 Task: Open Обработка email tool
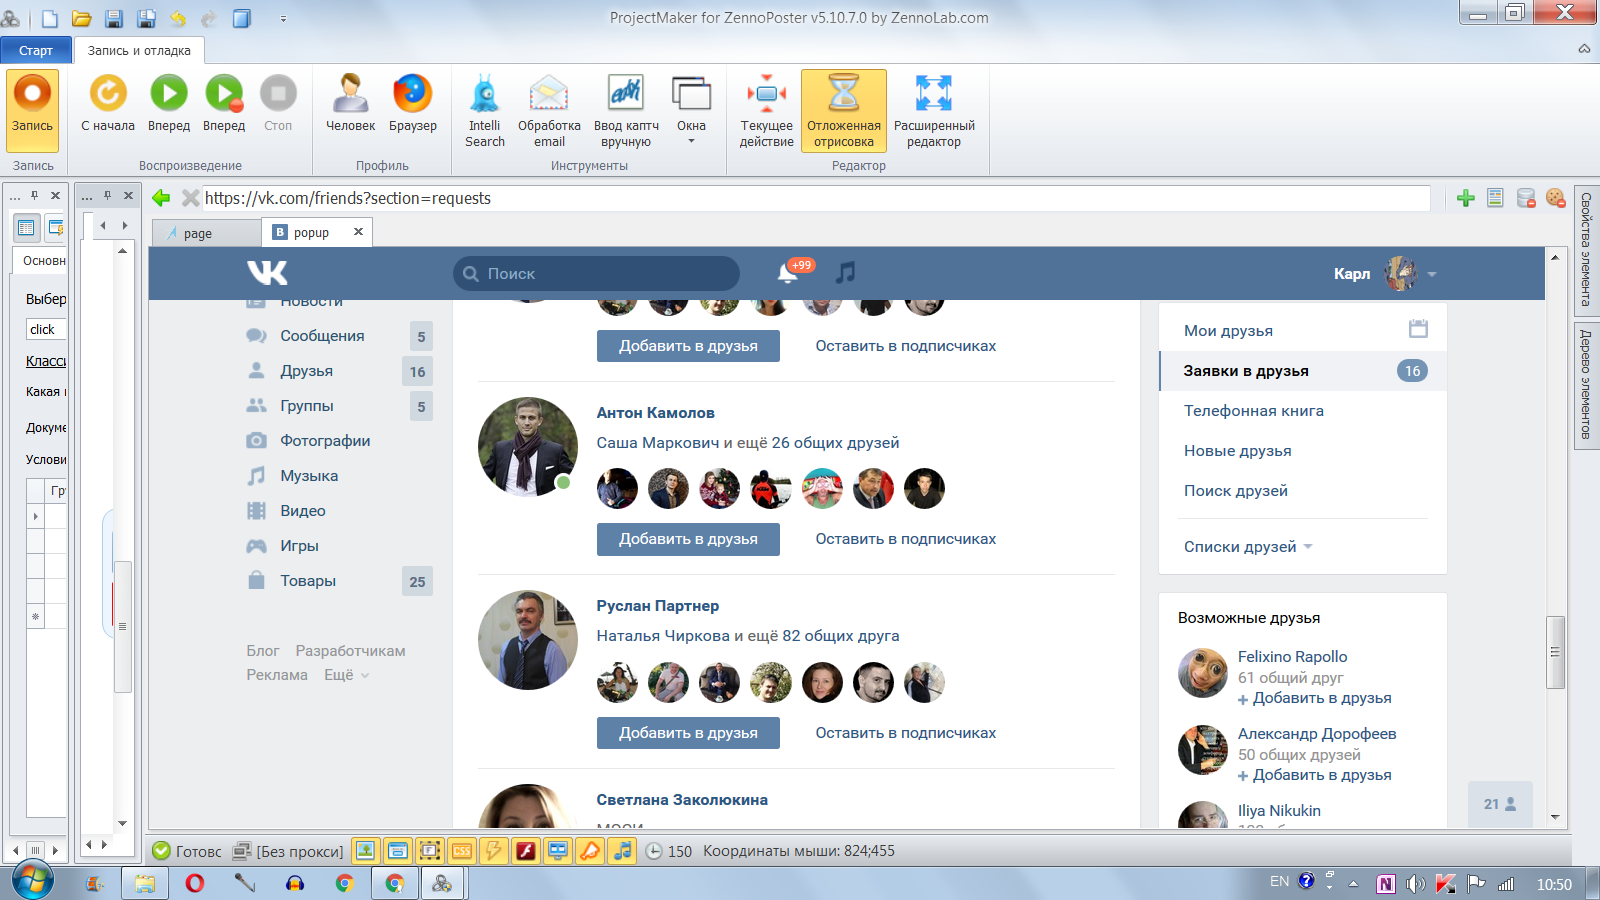coord(549,111)
